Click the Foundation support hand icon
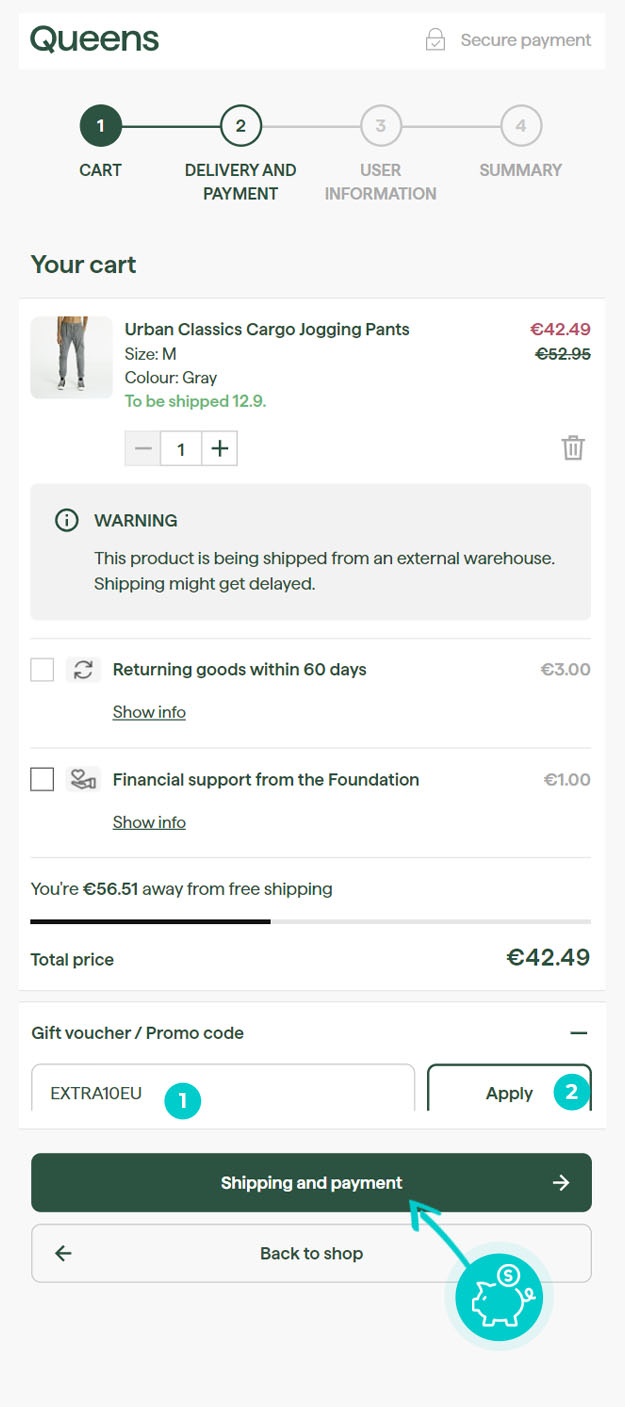 click(x=82, y=779)
